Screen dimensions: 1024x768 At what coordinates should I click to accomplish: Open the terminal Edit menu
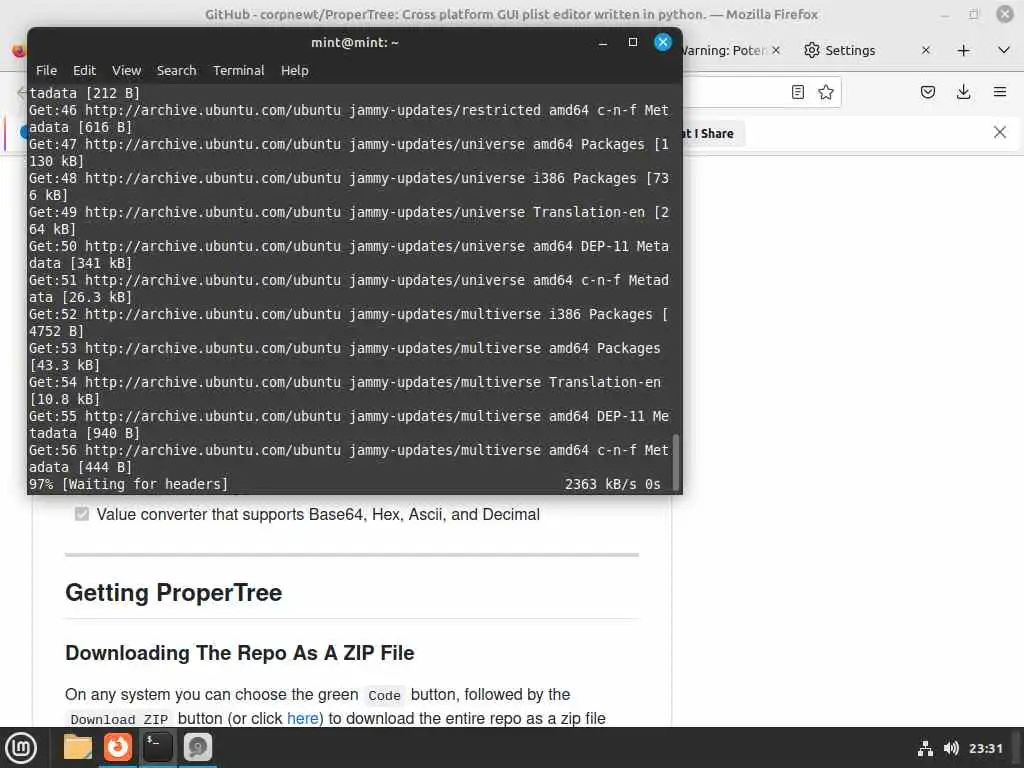(x=84, y=71)
